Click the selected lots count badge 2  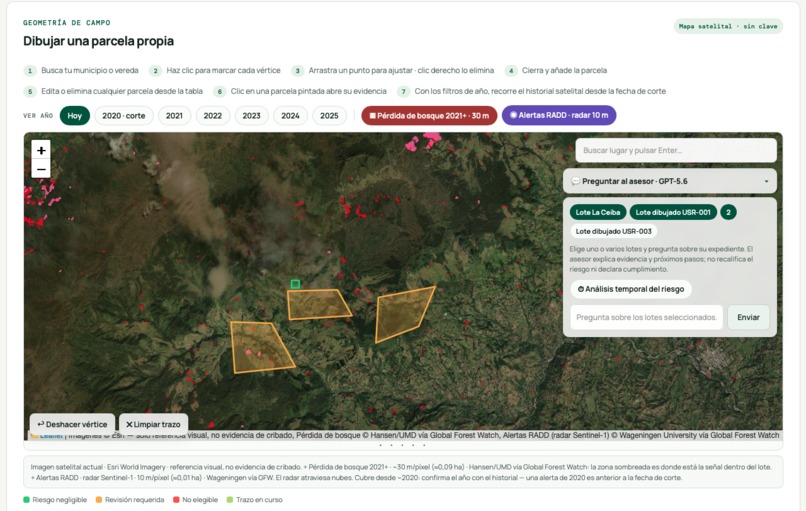[x=728, y=212]
